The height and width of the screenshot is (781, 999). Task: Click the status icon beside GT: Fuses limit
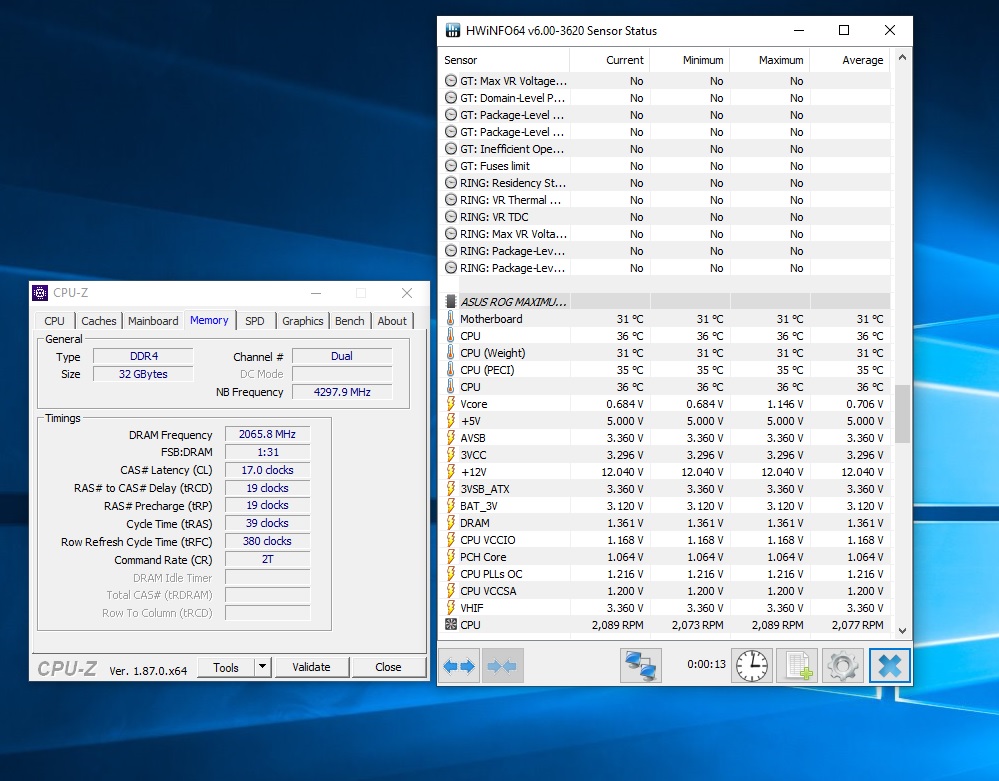click(450, 166)
